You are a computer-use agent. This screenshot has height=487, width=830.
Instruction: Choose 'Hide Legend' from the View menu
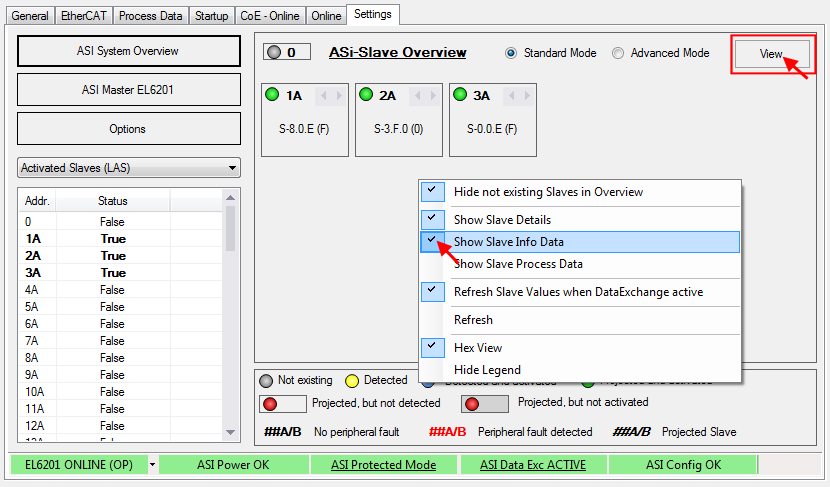580,369
